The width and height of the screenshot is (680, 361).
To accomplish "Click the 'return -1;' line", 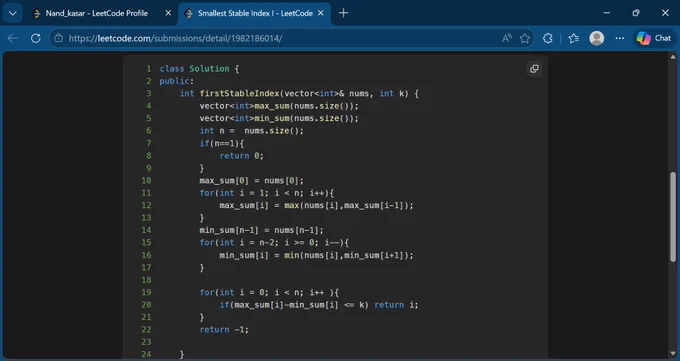I will pos(224,330).
